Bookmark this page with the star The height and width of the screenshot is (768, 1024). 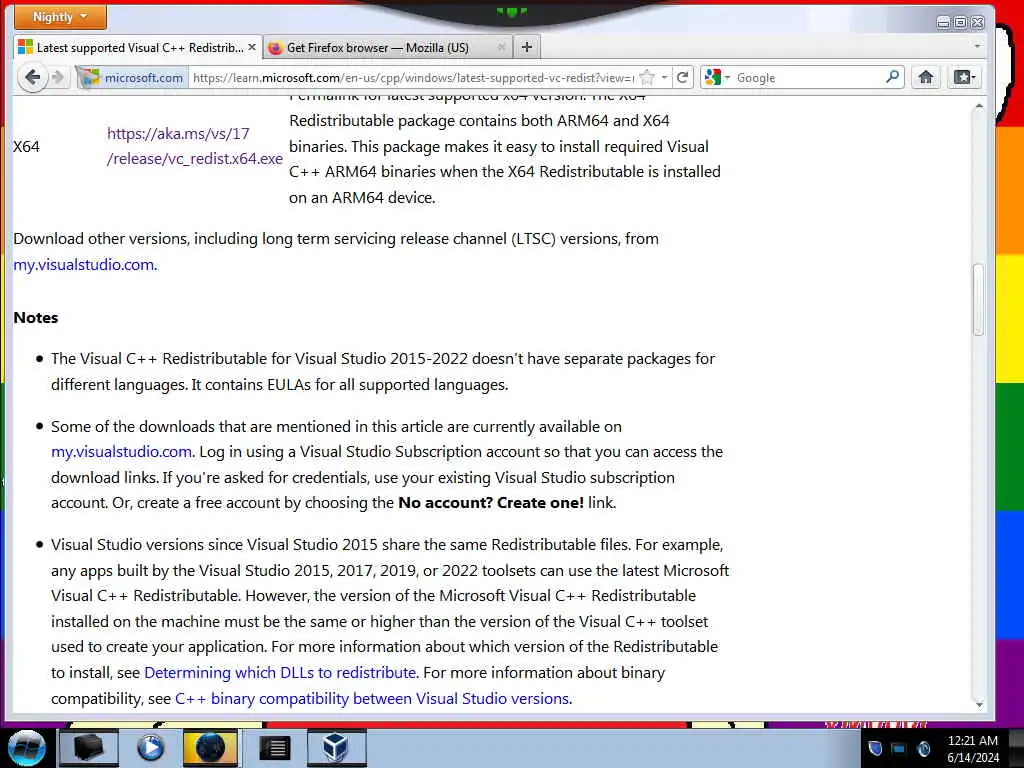coord(647,78)
